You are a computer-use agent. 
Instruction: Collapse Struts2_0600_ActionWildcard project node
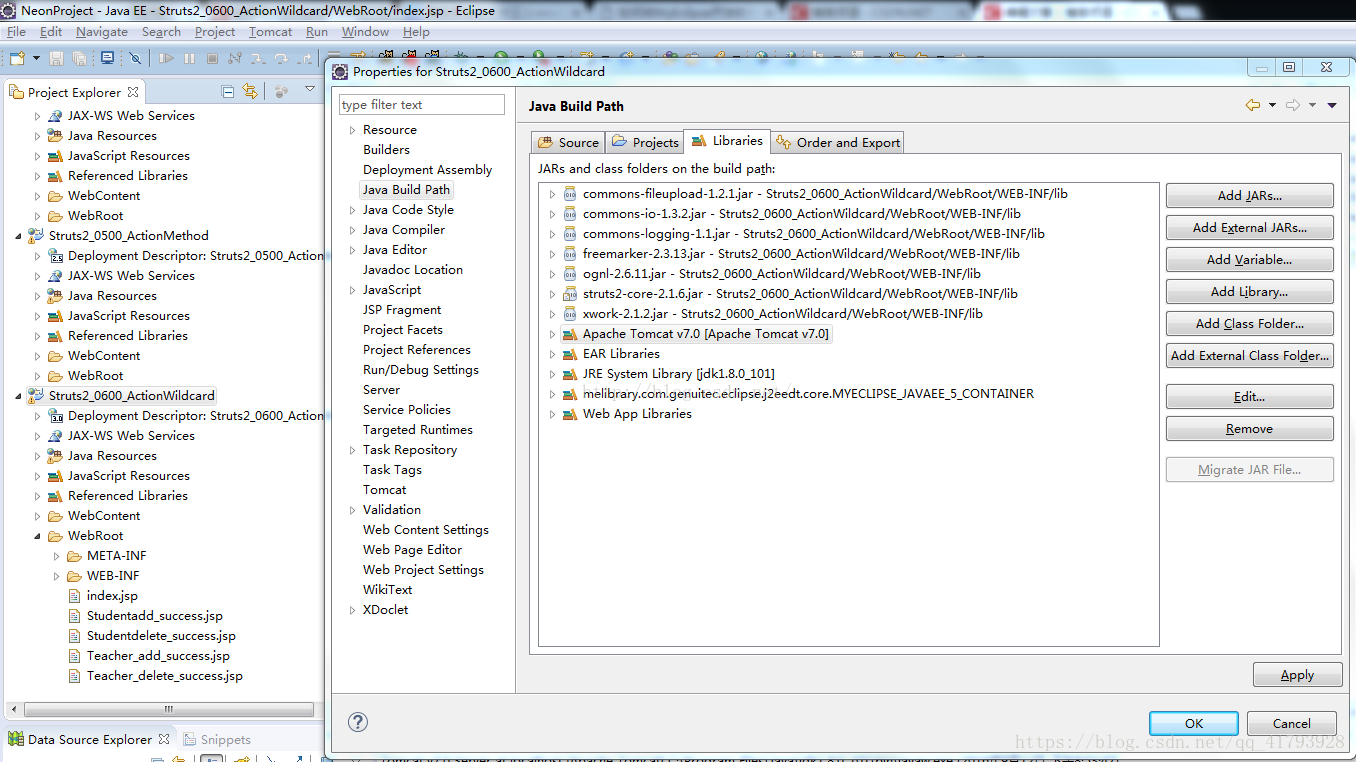pos(18,395)
